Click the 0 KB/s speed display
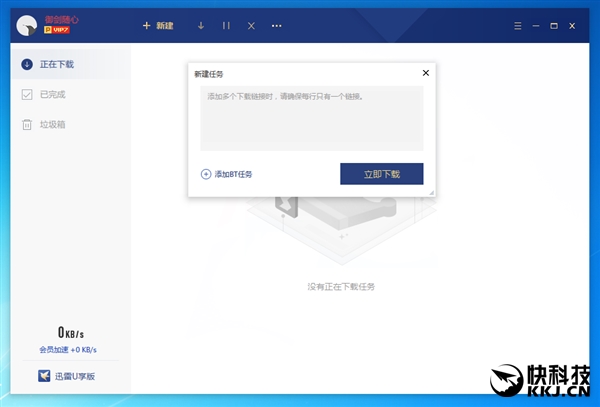The width and height of the screenshot is (600, 407). click(71, 332)
